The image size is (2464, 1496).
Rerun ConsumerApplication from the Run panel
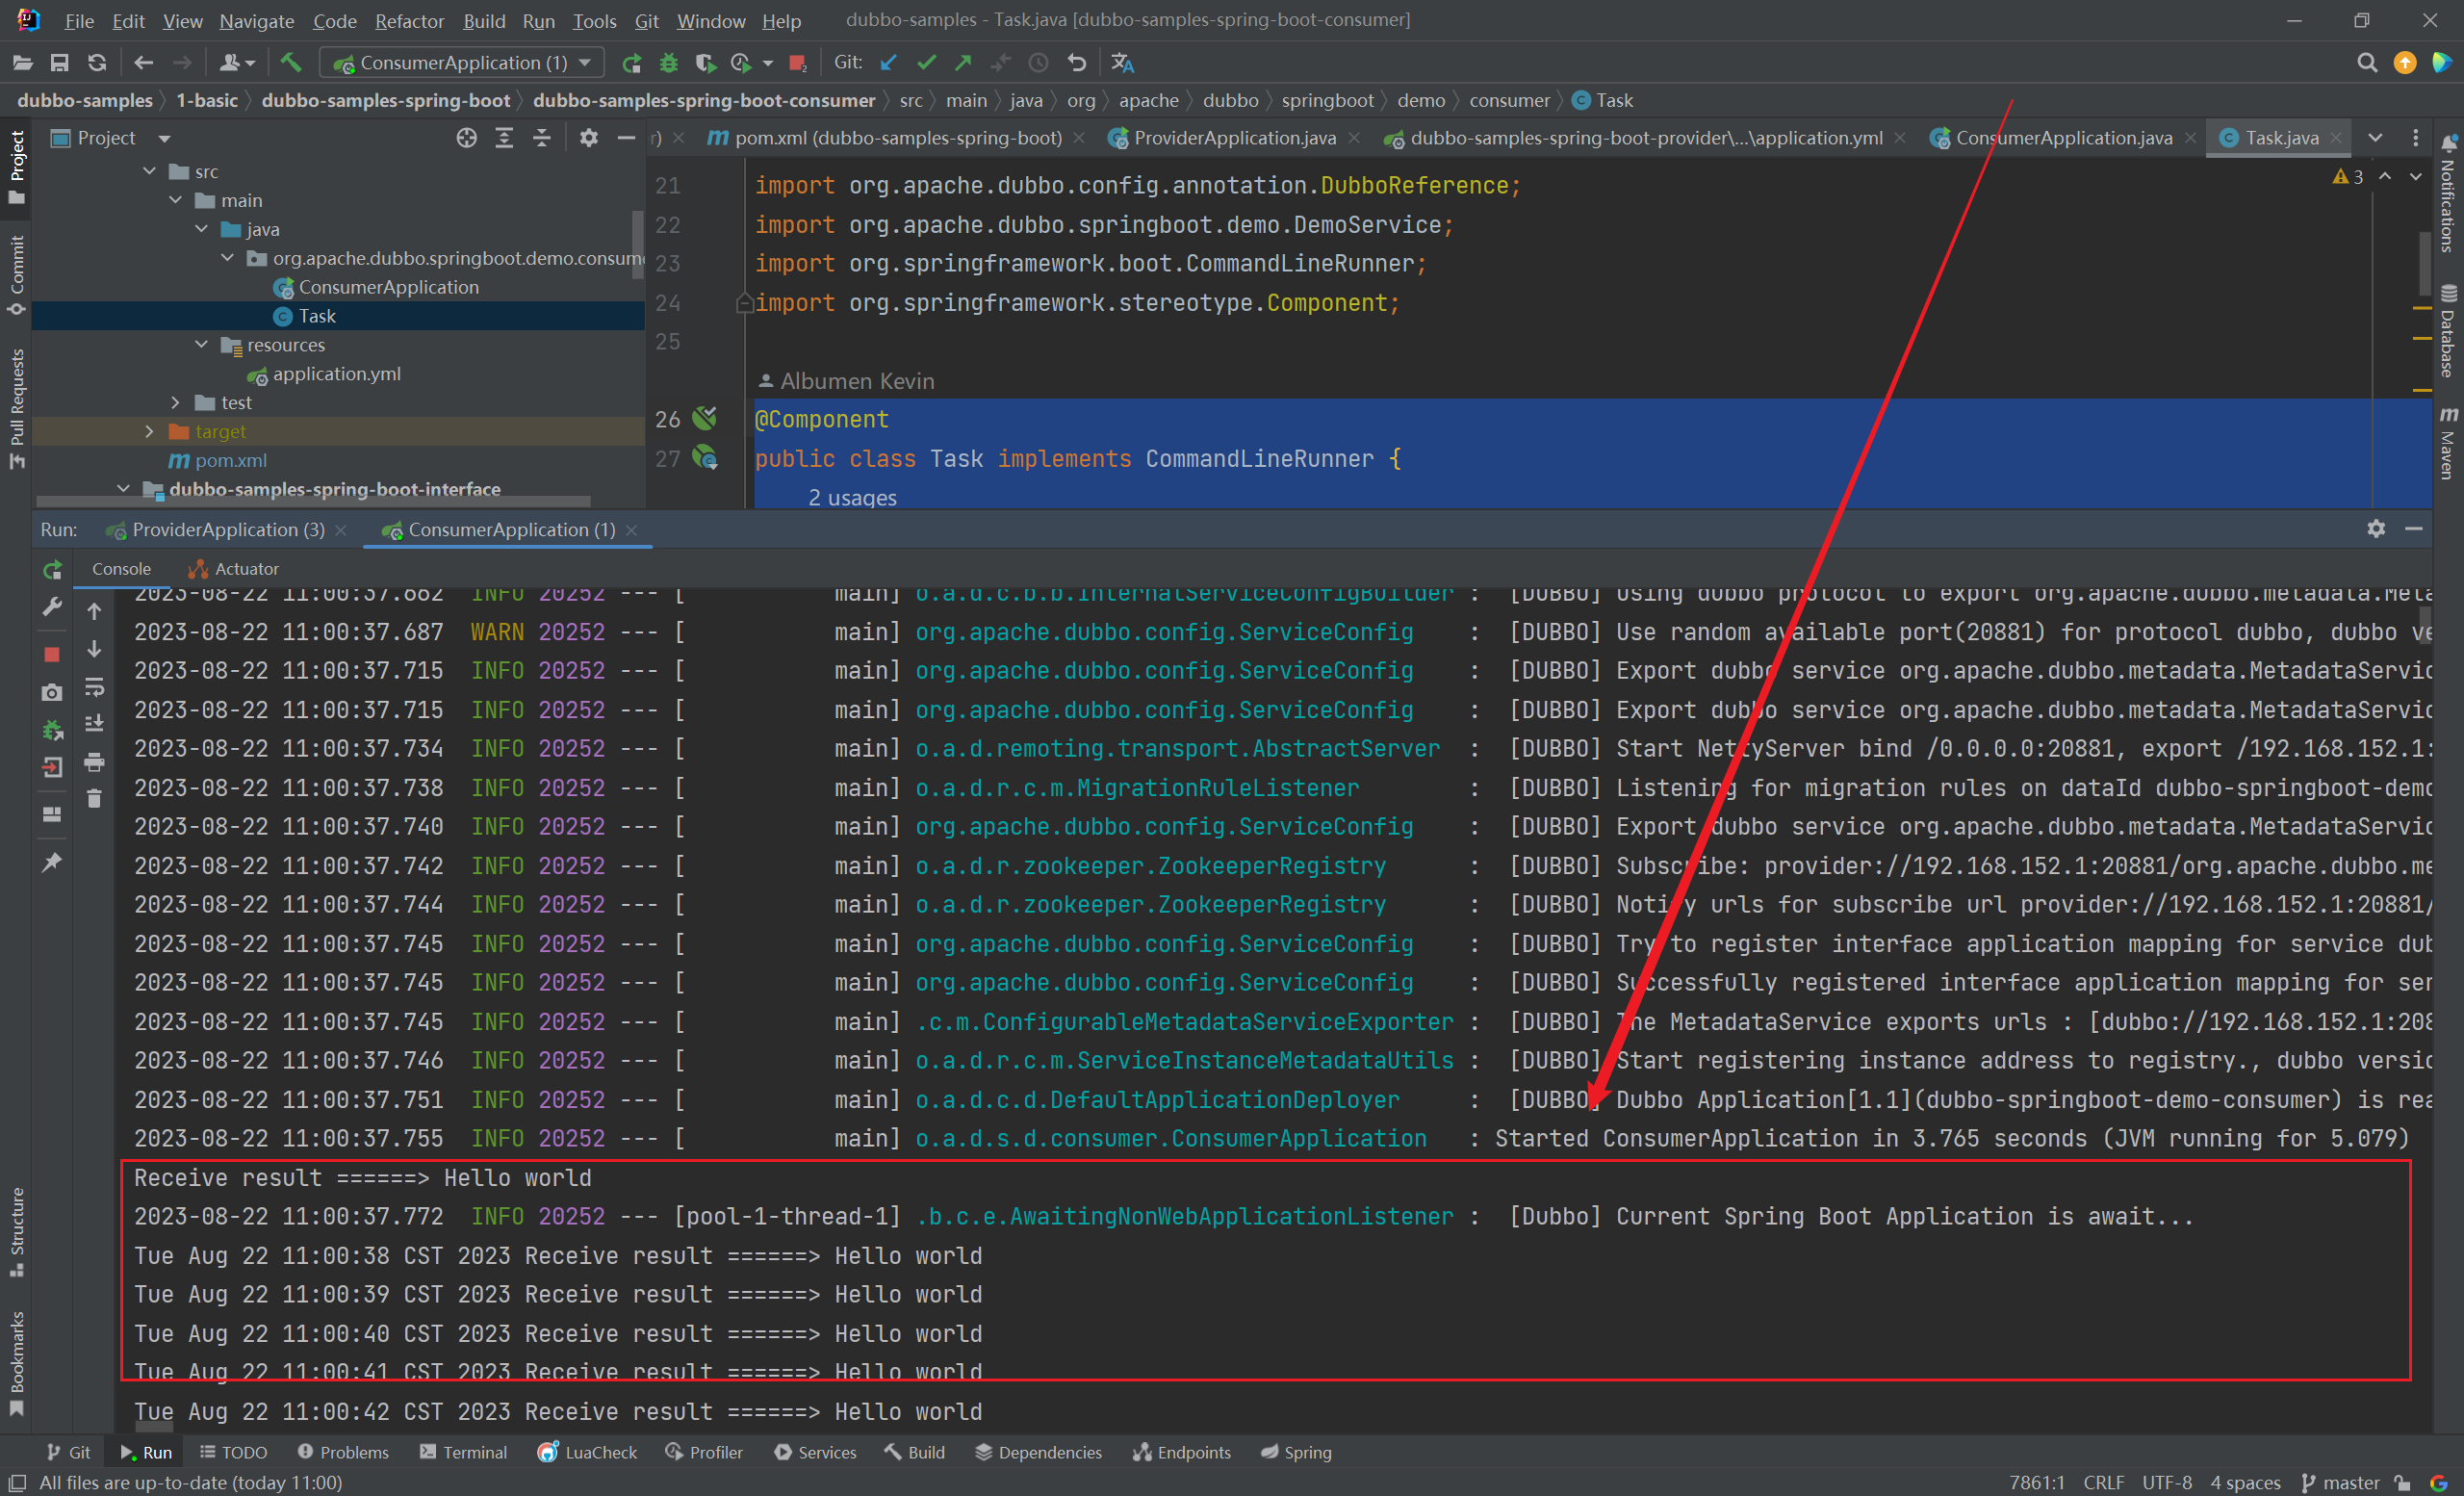[x=53, y=570]
